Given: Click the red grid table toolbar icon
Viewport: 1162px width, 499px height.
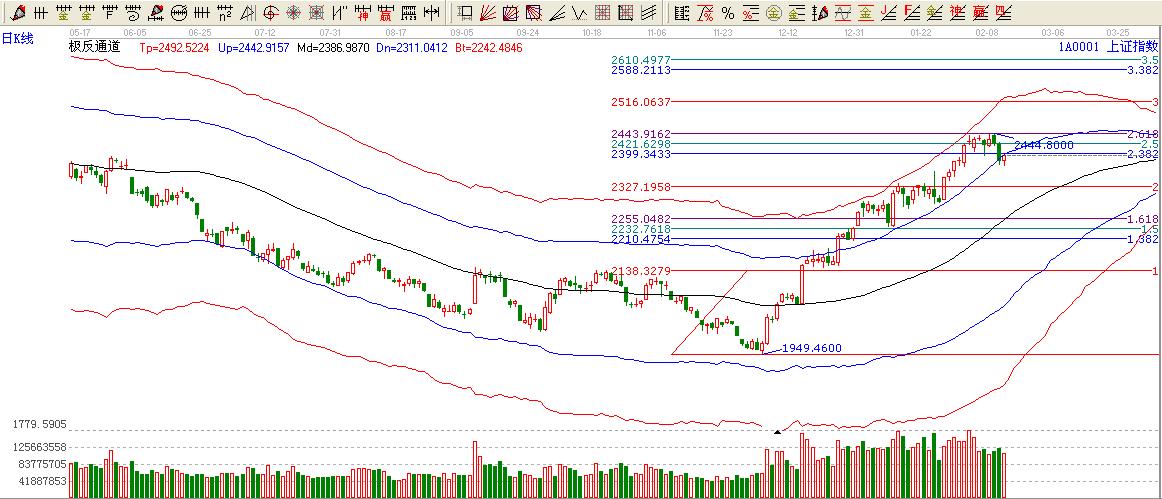Looking at the screenshot, I should click(603, 13).
